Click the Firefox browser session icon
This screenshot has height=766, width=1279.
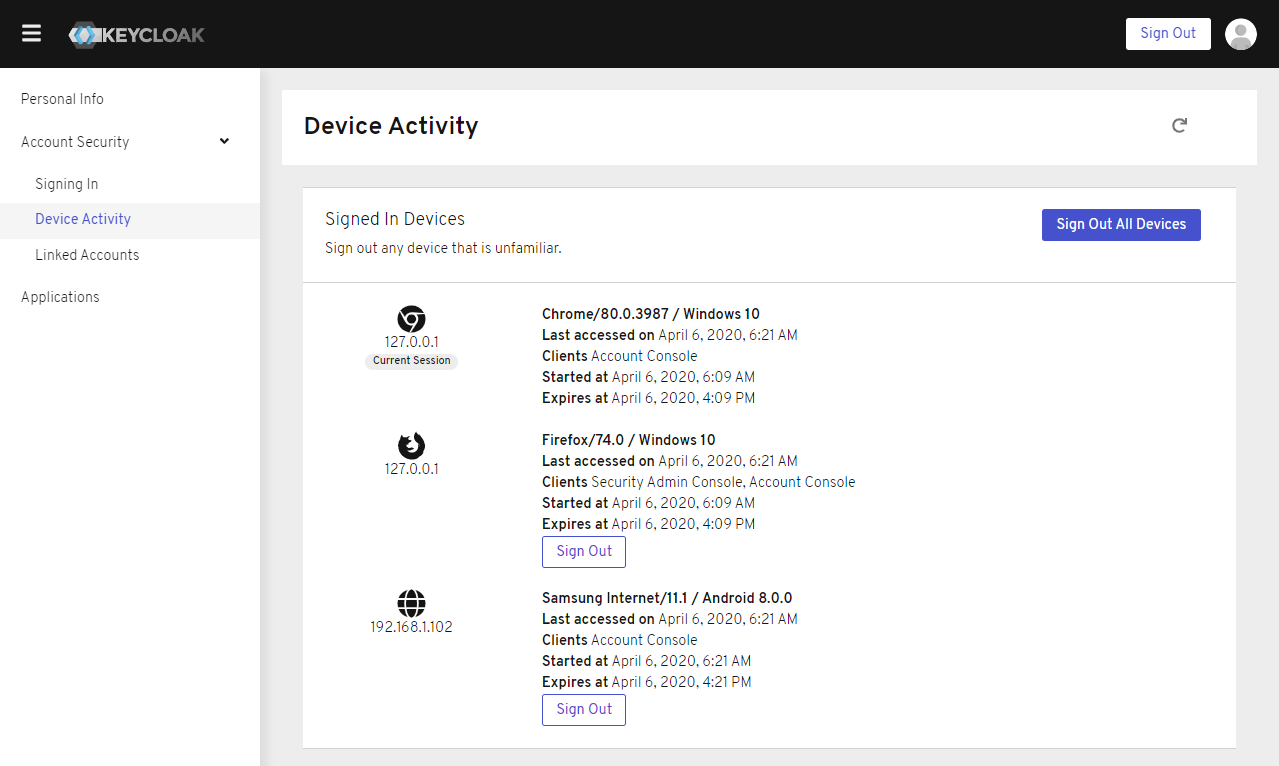click(x=411, y=445)
